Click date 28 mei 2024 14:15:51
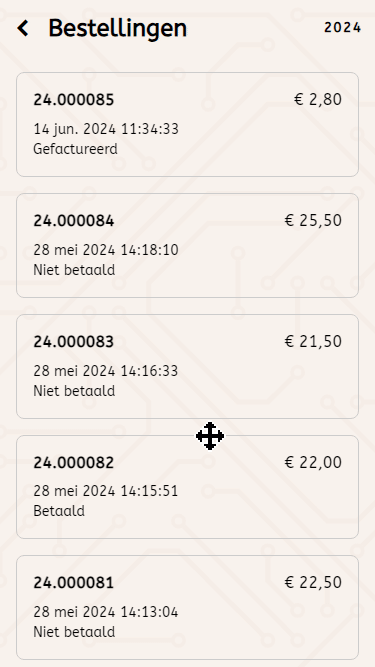This screenshot has height=667, width=375. point(105,491)
